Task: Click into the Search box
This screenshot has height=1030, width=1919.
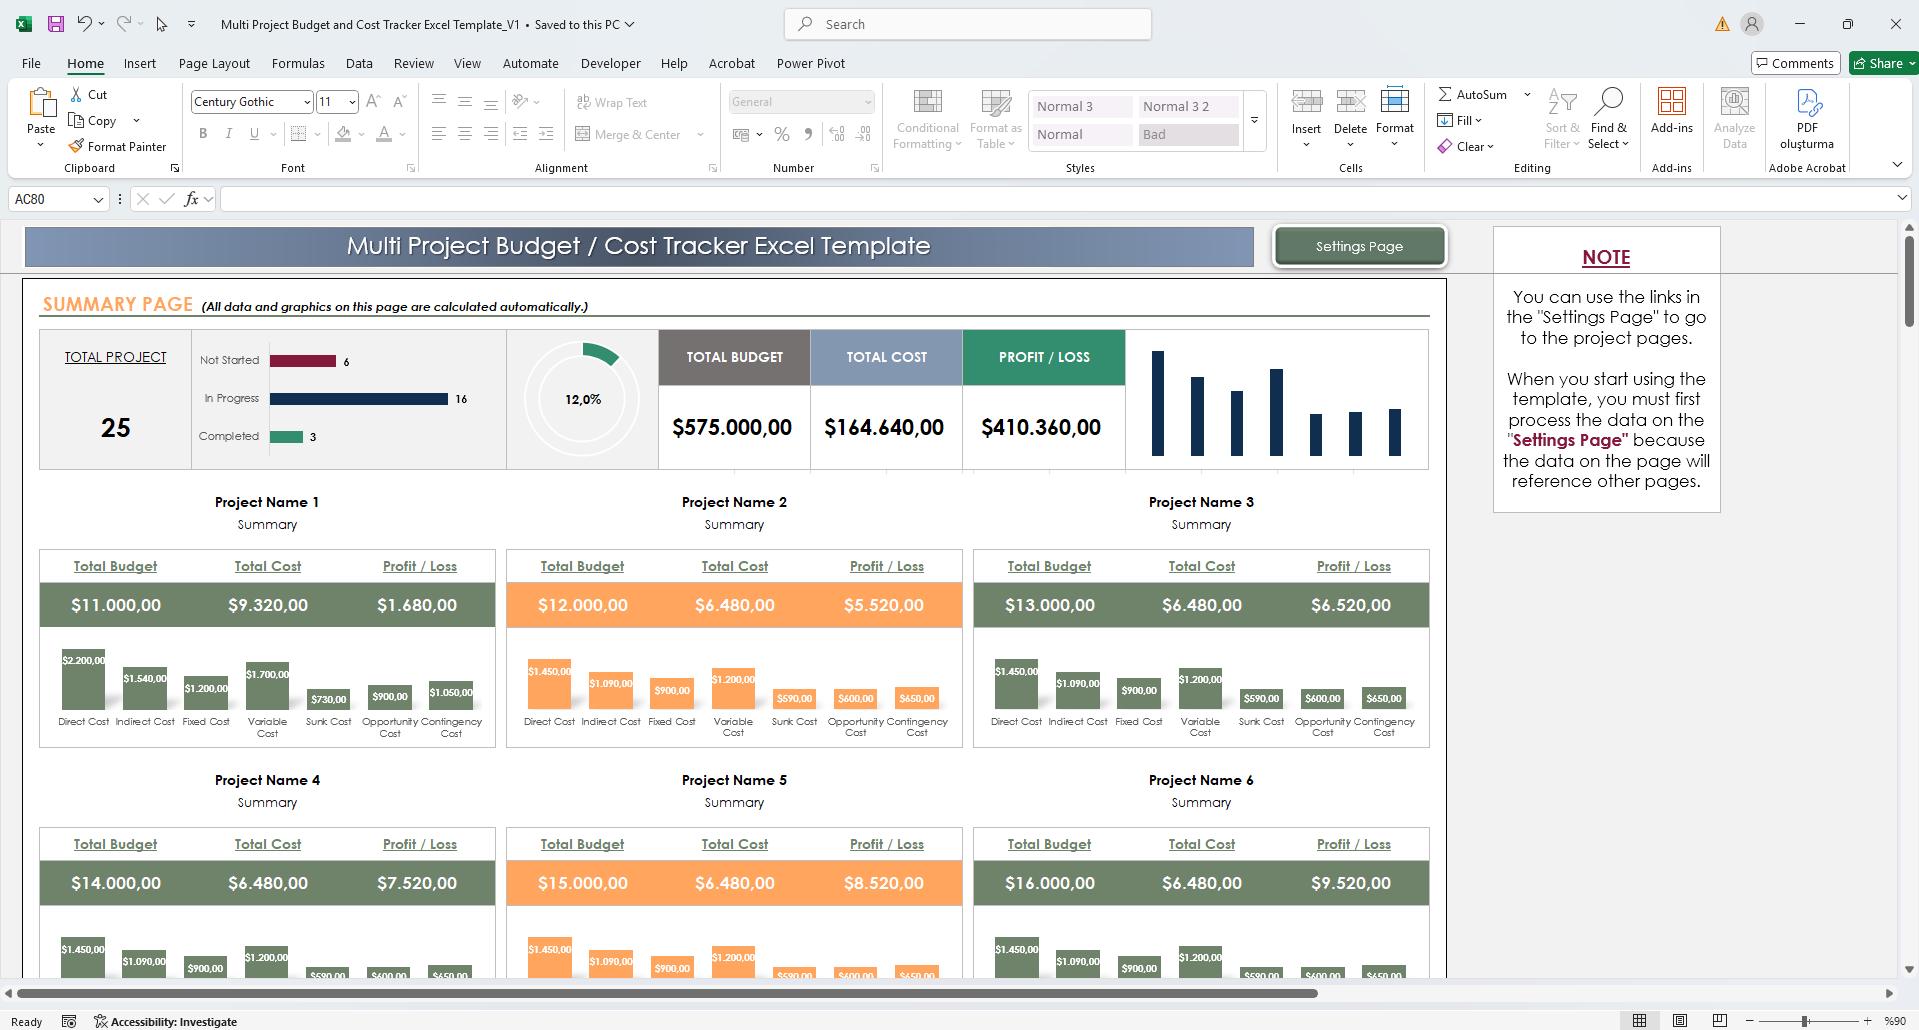Action: [968, 24]
